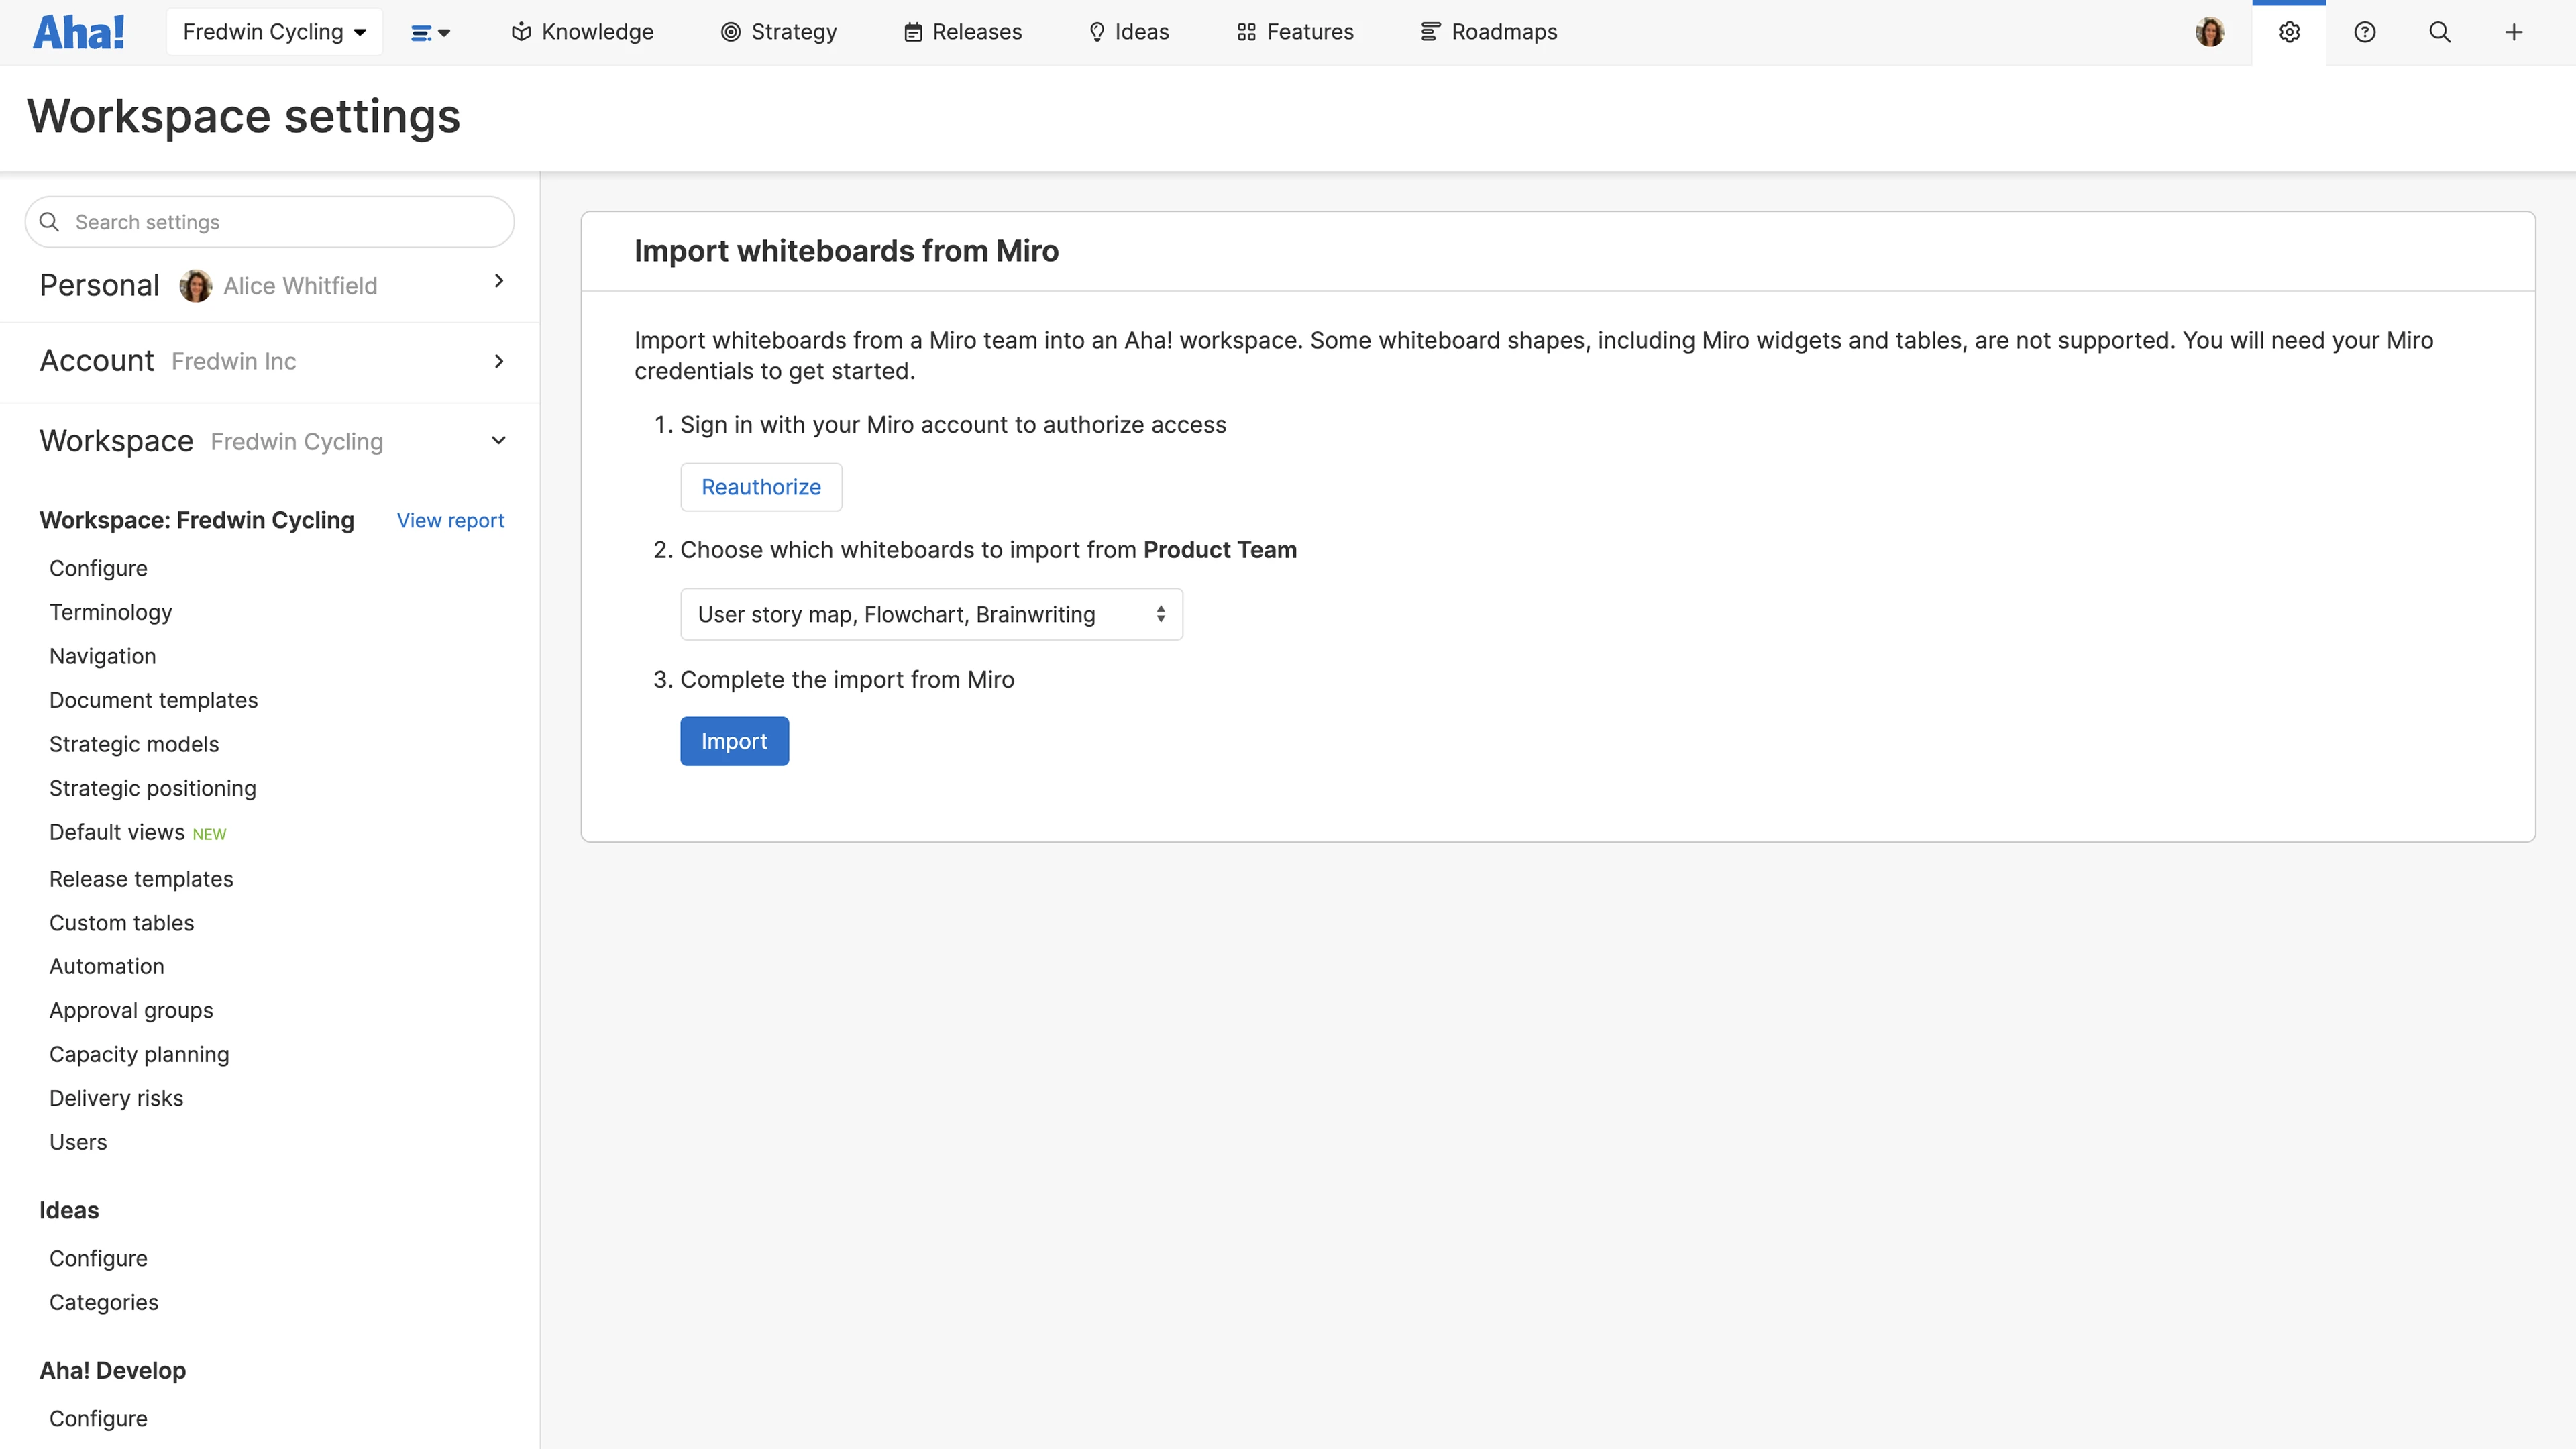Viewport: 2576px width, 1449px height.
Task: Click the search magnifier in top bar
Action: coord(2439,32)
